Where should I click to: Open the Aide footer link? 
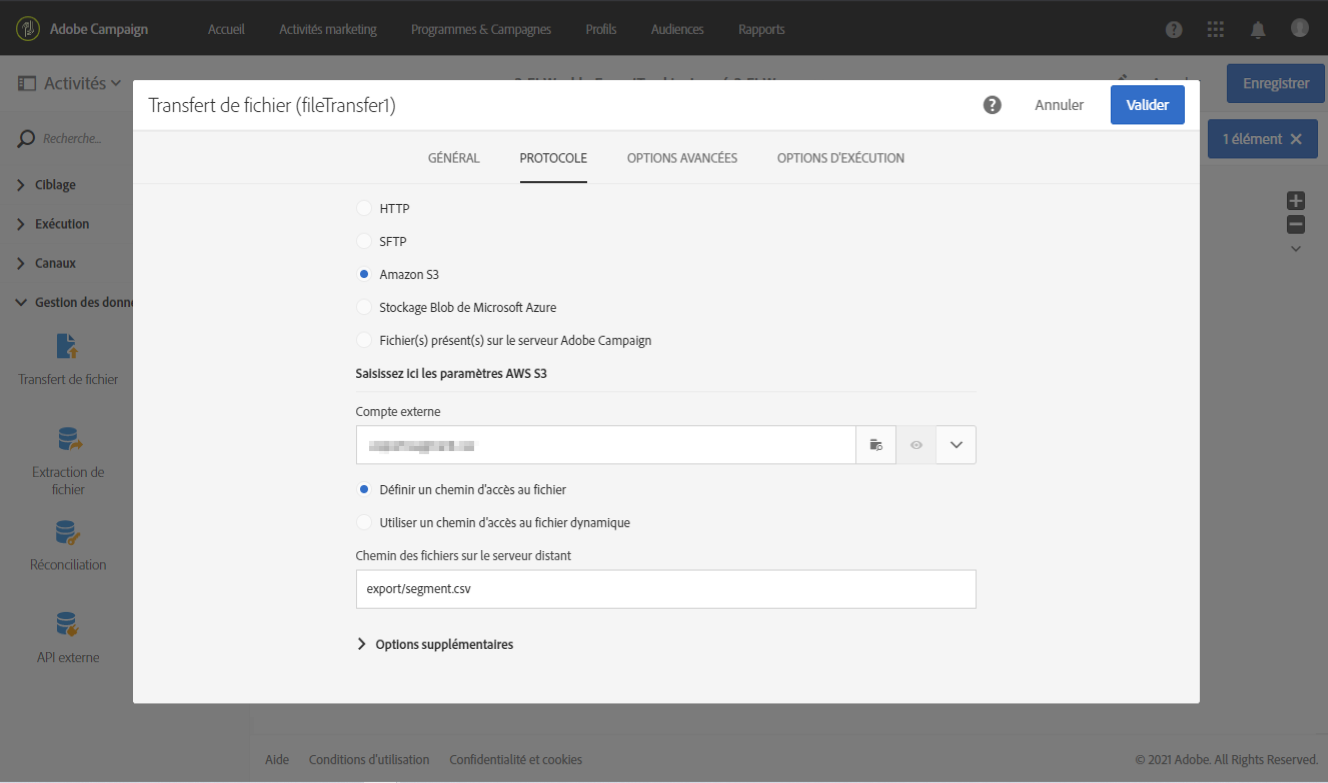pos(277,760)
